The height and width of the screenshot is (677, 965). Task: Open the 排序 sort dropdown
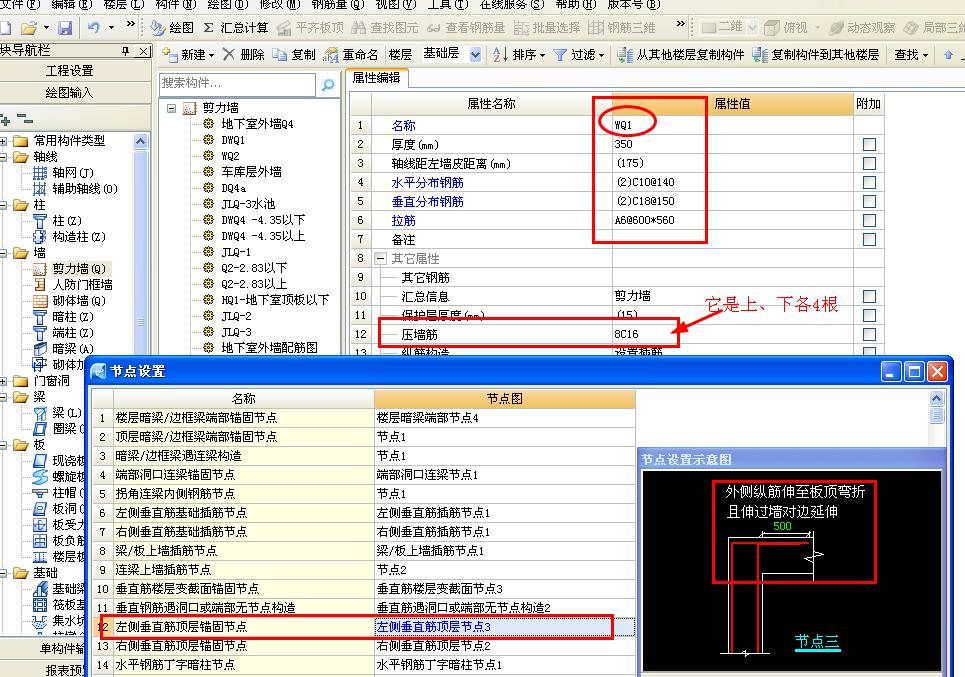click(x=519, y=55)
